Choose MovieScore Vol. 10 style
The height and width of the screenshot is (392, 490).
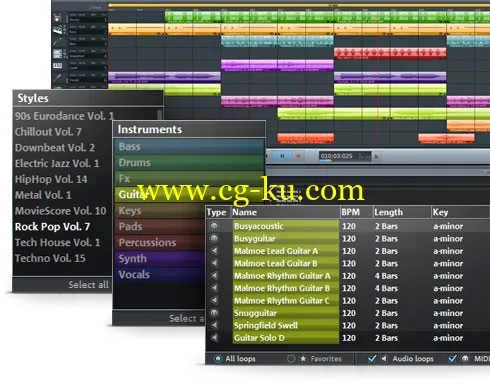[x=61, y=211]
